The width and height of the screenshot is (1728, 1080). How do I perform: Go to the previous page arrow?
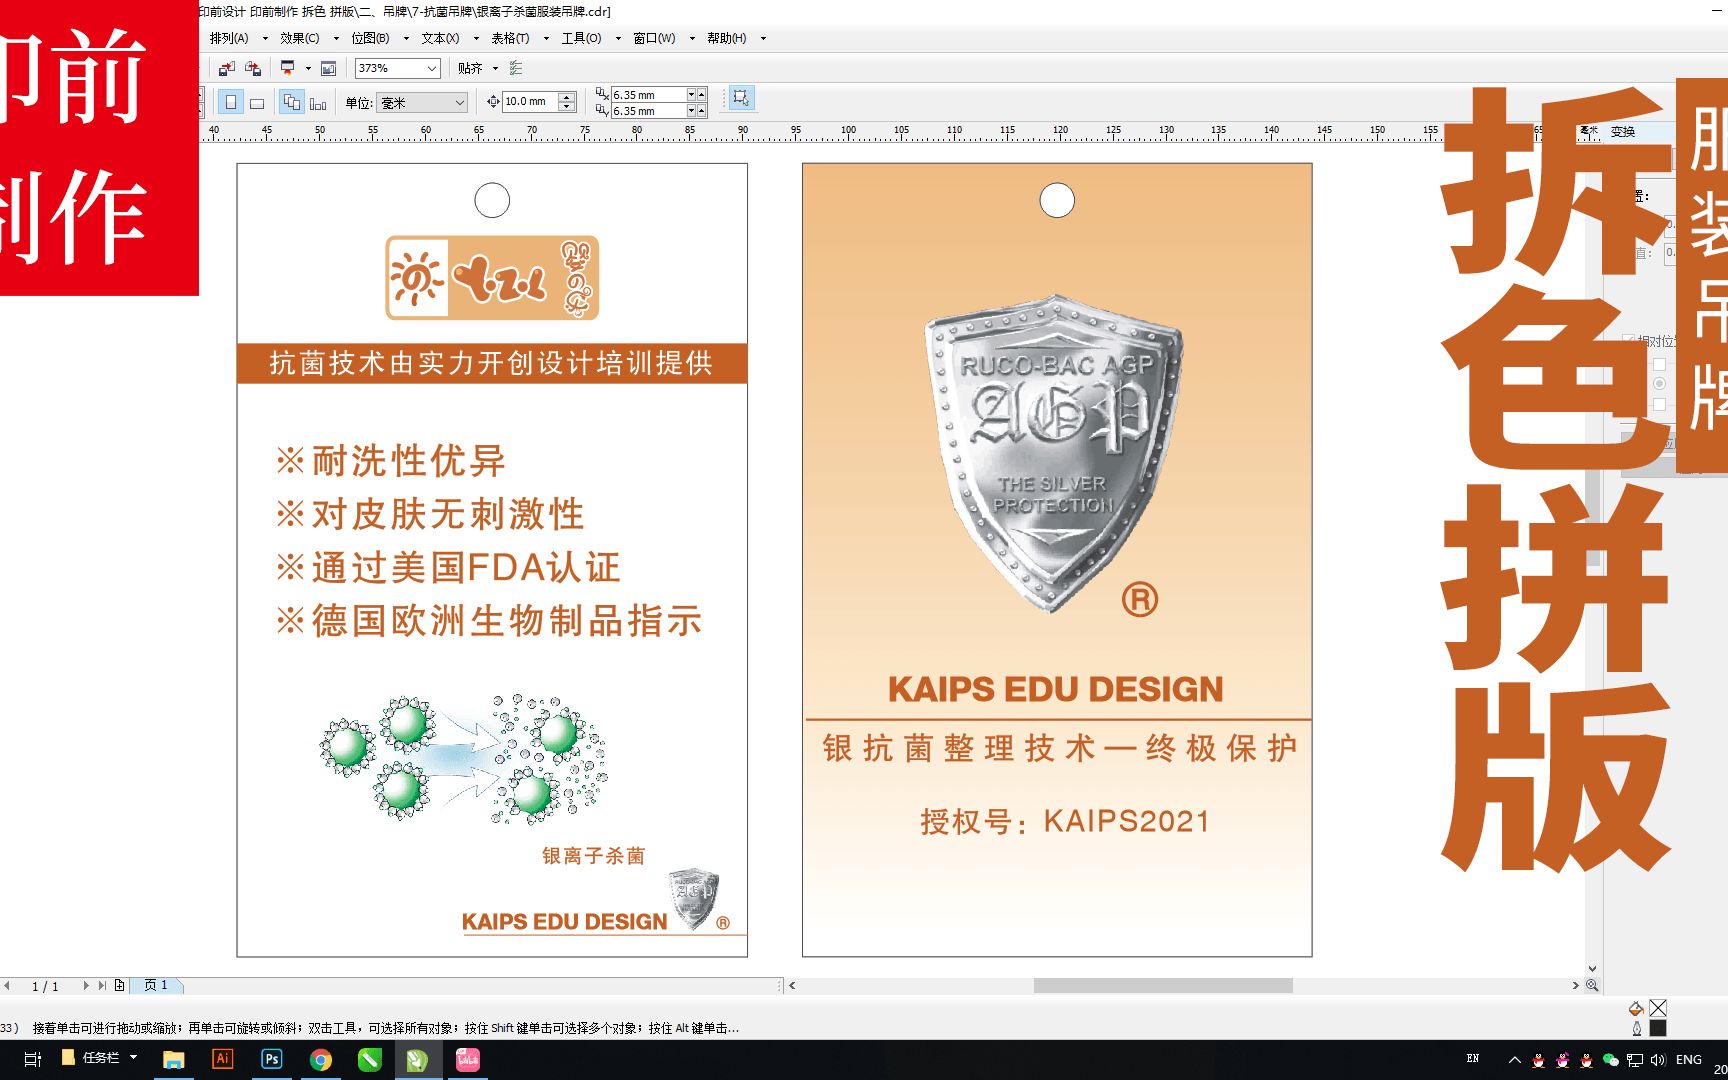tap(8, 985)
